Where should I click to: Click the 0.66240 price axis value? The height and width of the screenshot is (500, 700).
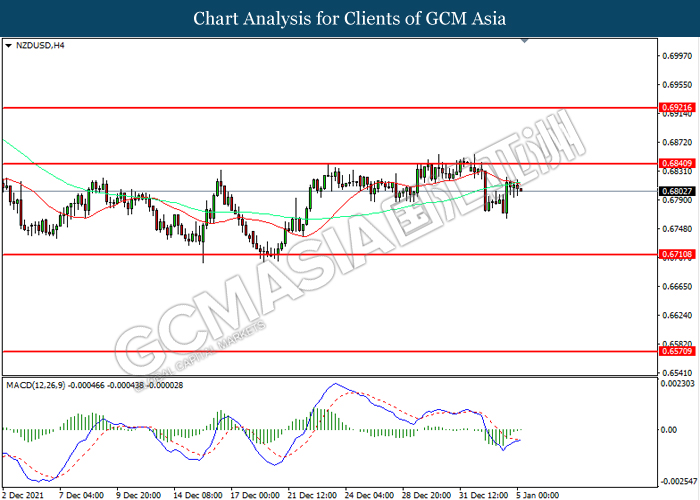click(x=677, y=315)
